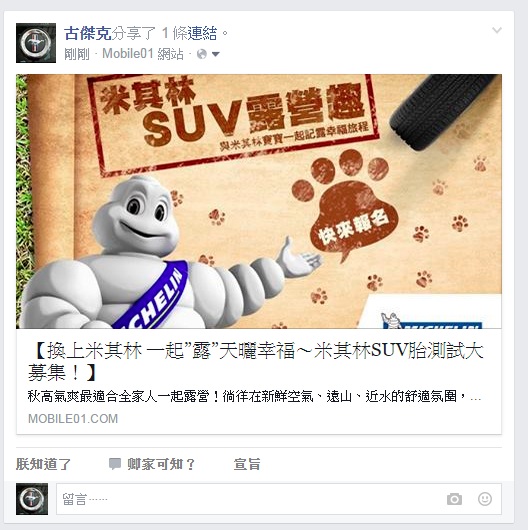Click the speech bubble comment icon
The height and width of the screenshot is (530, 528).
click(115, 464)
